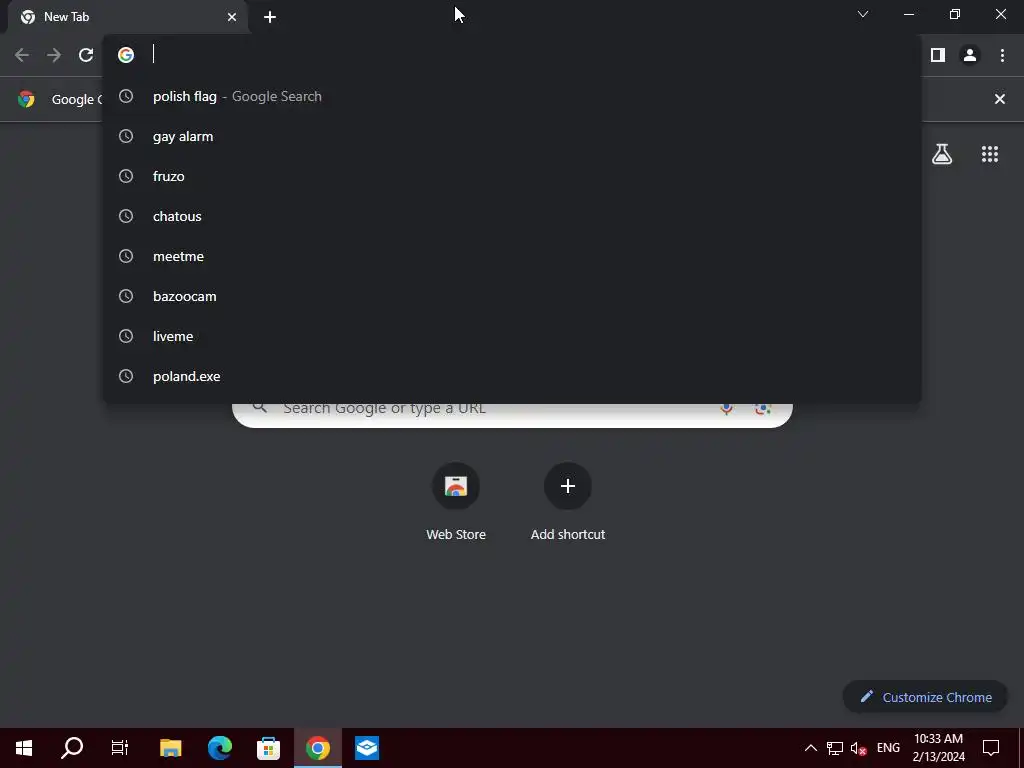Click Add shortcut button
Screen dimensions: 1024x768
point(568,502)
